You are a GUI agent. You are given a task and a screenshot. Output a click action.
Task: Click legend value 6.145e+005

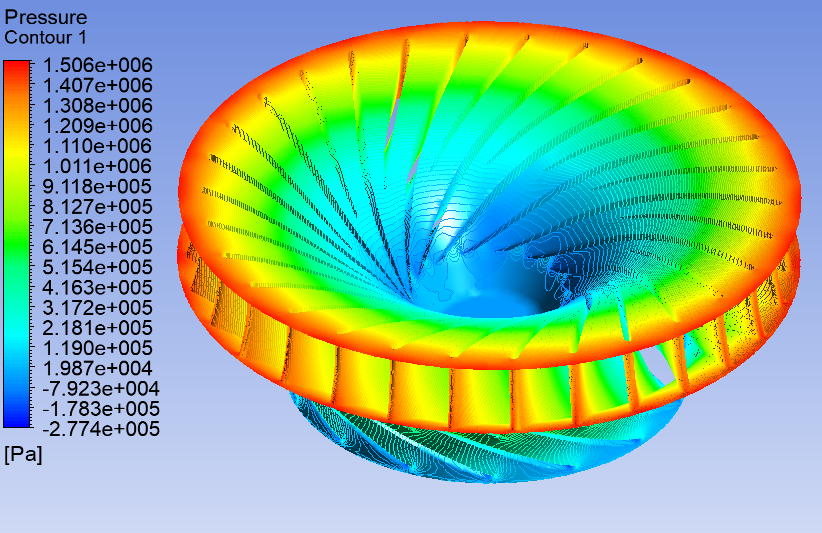point(98,247)
